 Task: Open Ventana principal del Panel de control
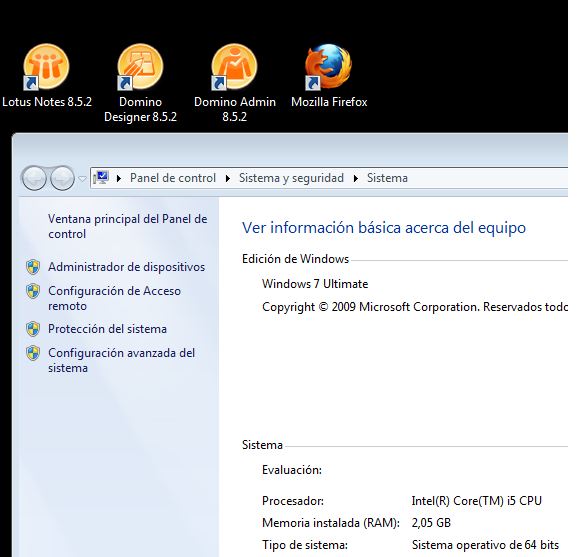coord(127,226)
